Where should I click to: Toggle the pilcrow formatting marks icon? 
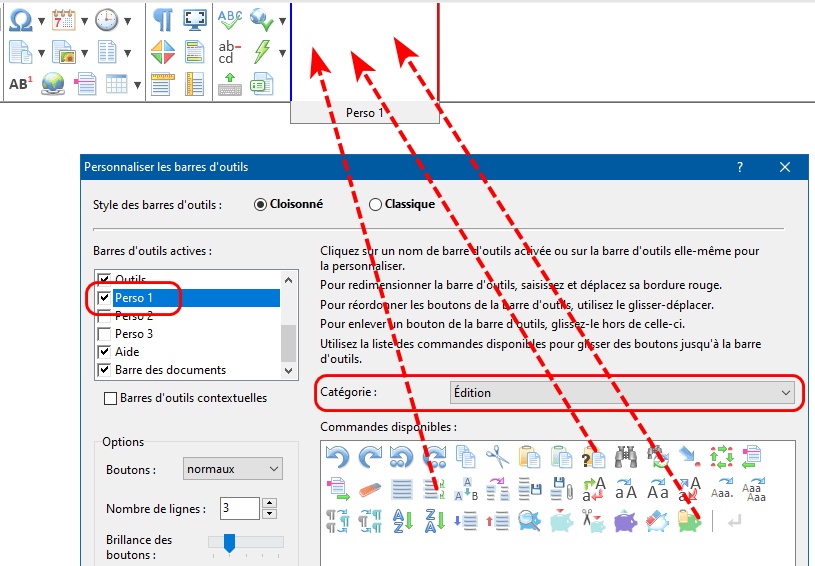pos(163,19)
